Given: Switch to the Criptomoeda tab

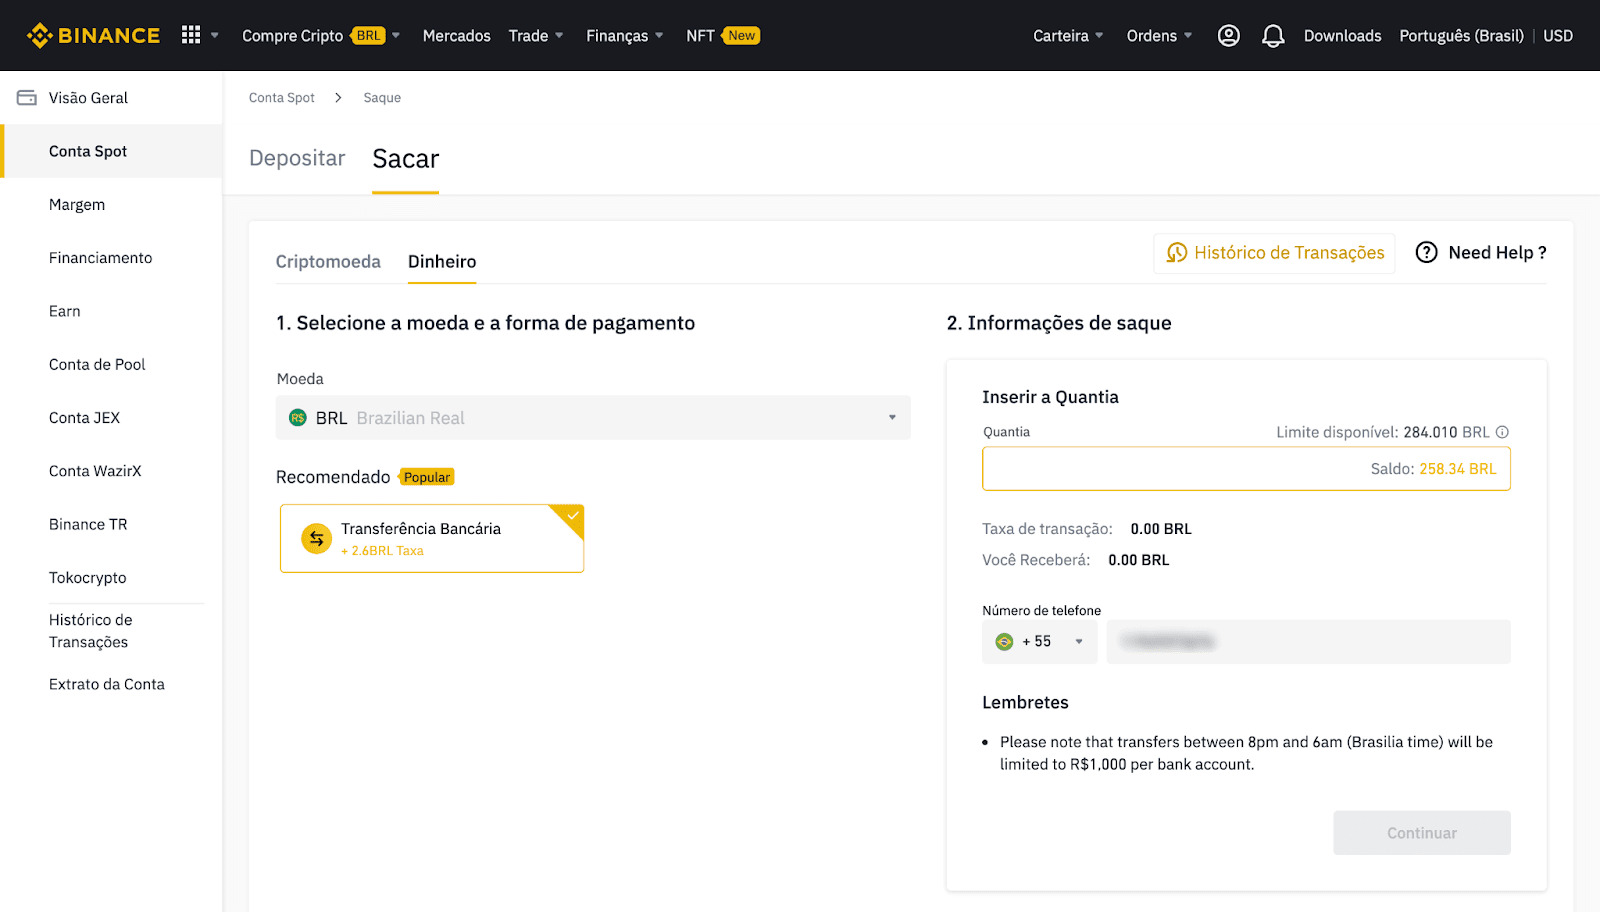Looking at the screenshot, I should [x=328, y=262].
